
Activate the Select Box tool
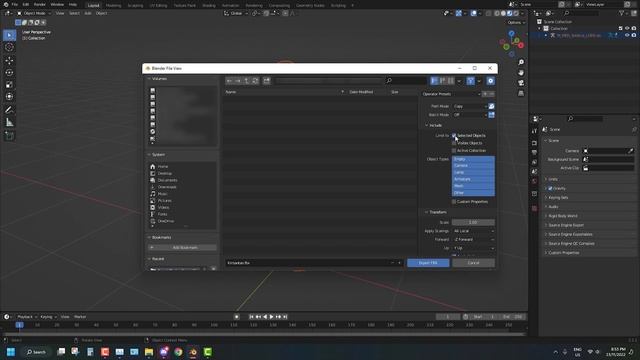coord(9,35)
